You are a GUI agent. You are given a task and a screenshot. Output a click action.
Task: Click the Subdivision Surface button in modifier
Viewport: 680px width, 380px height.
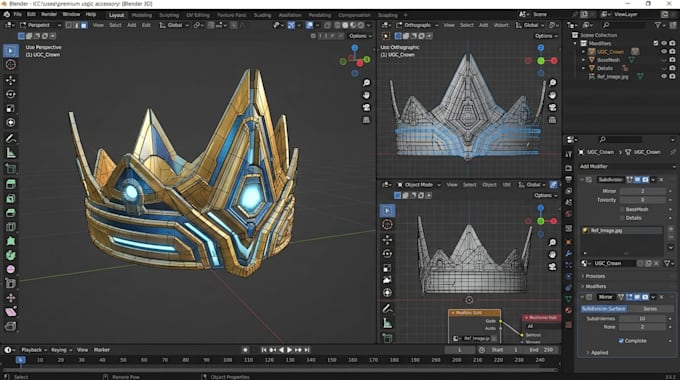(603, 309)
